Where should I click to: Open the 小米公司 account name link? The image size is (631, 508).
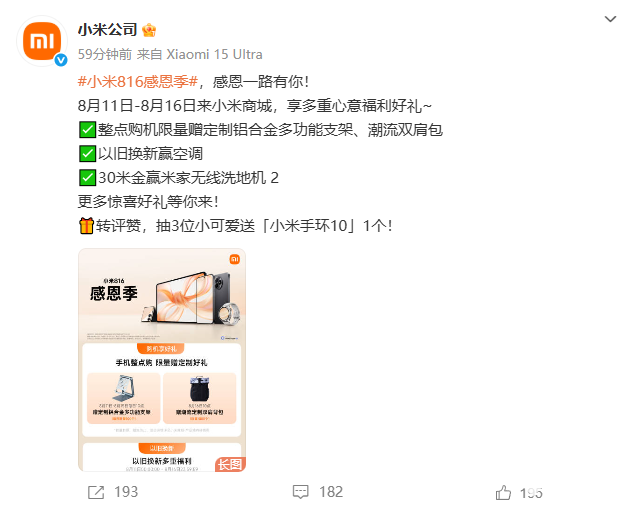coord(107,30)
